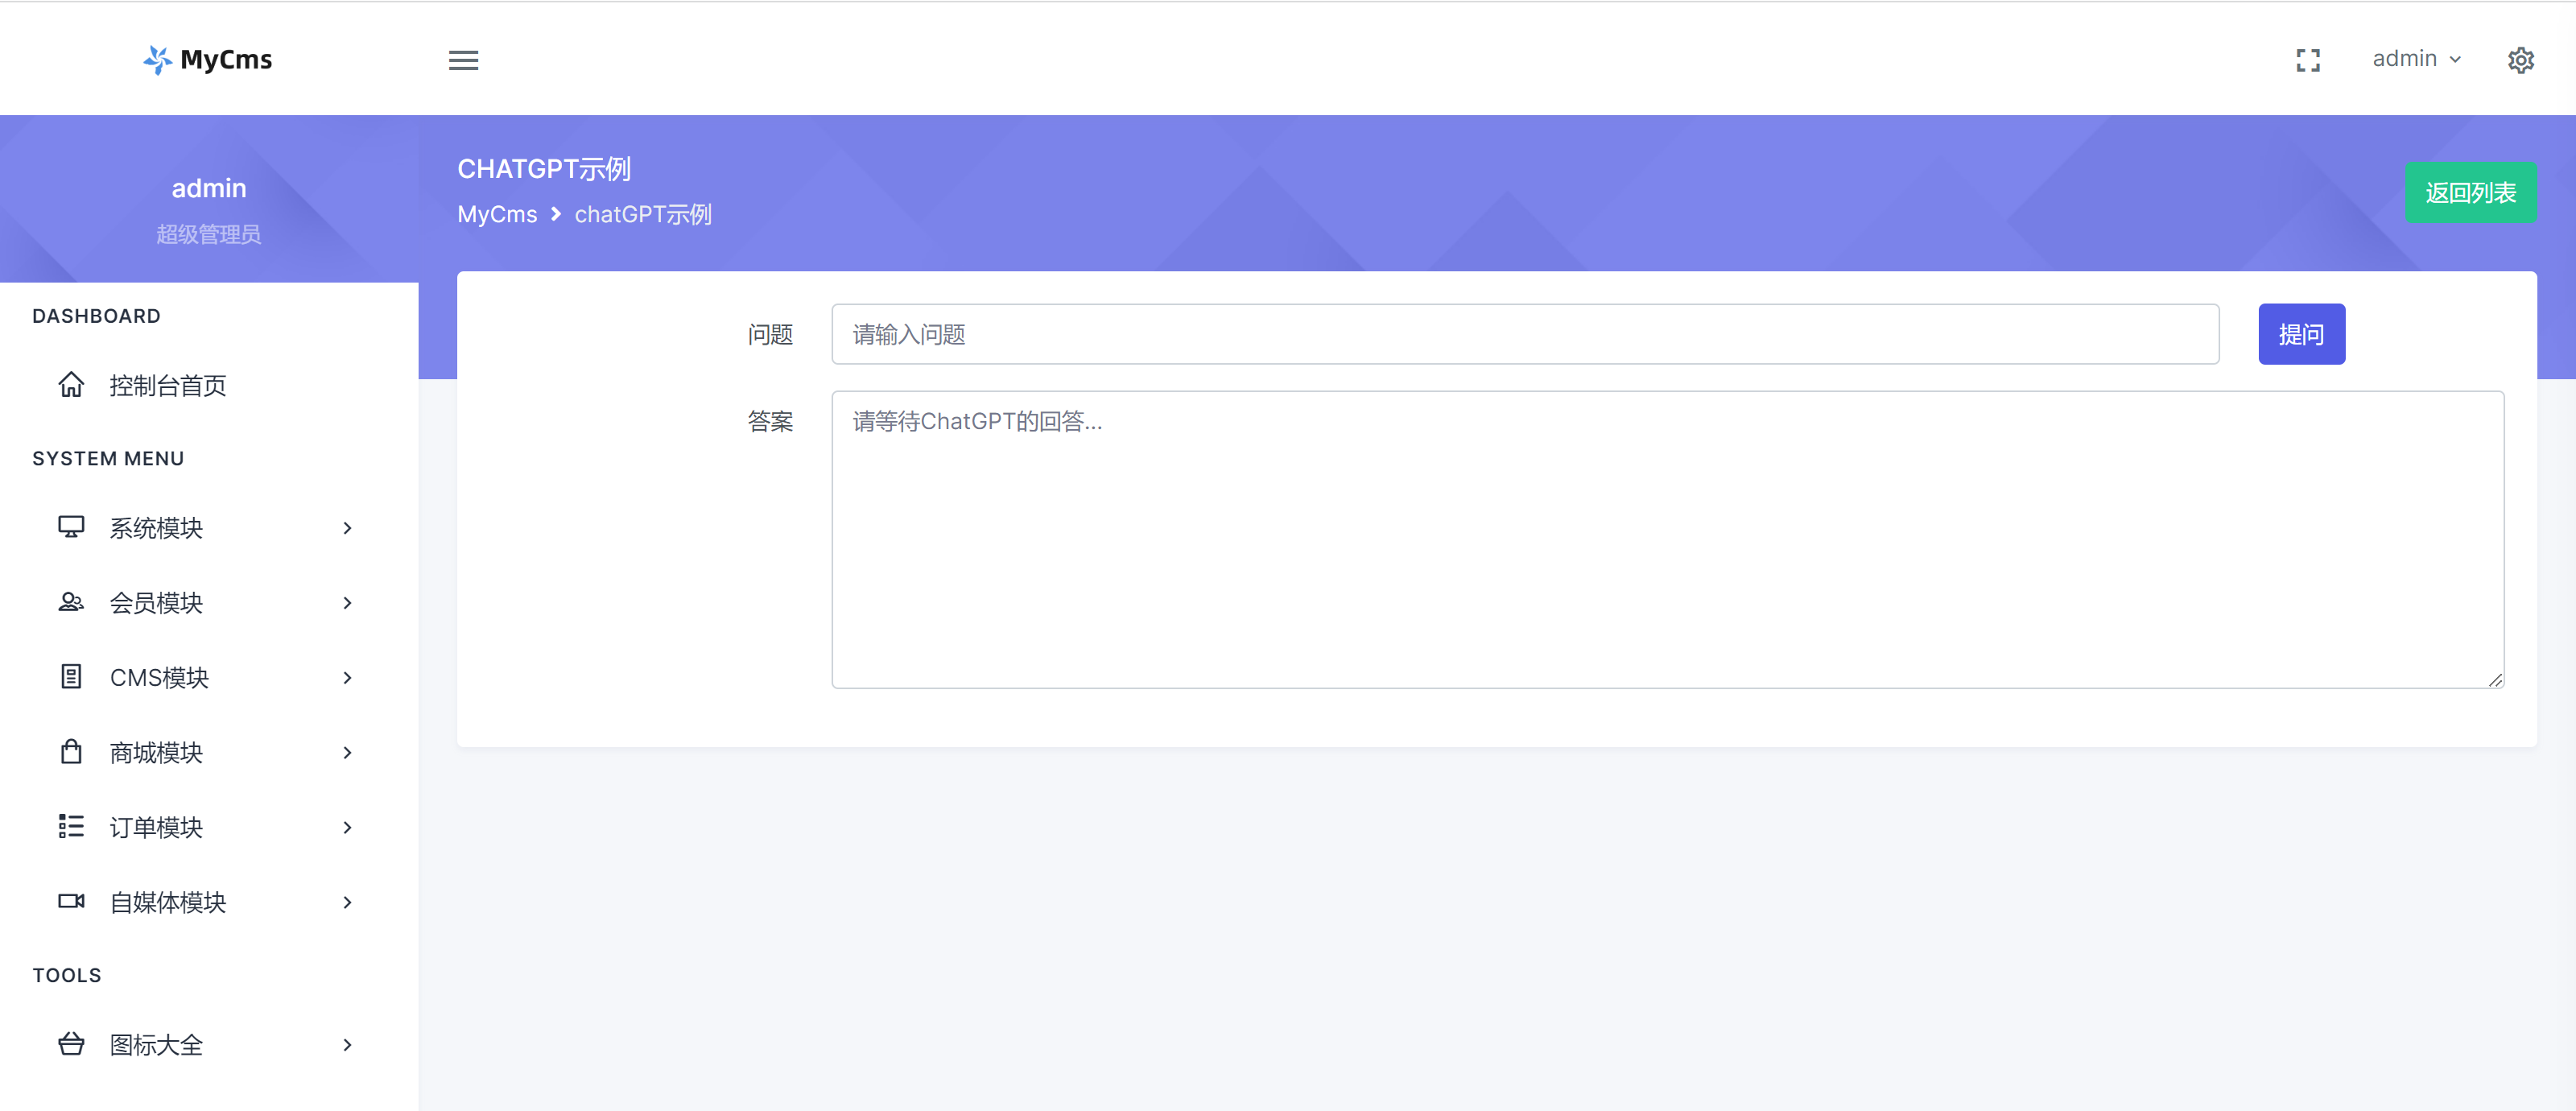The height and width of the screenshot is (1111, 2576).
Task: Expand 系统模块 using its chevron arrow
Action: click(x=347, y=528)
